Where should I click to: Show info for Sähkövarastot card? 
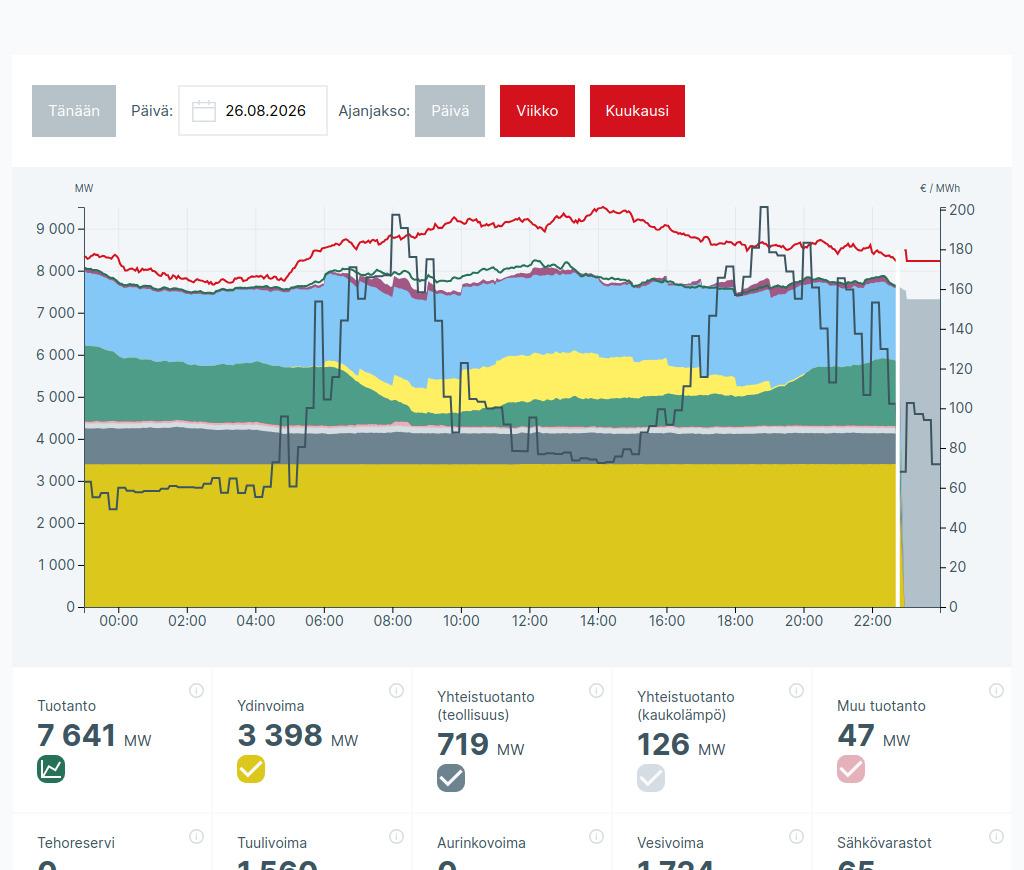coord(996,837)
